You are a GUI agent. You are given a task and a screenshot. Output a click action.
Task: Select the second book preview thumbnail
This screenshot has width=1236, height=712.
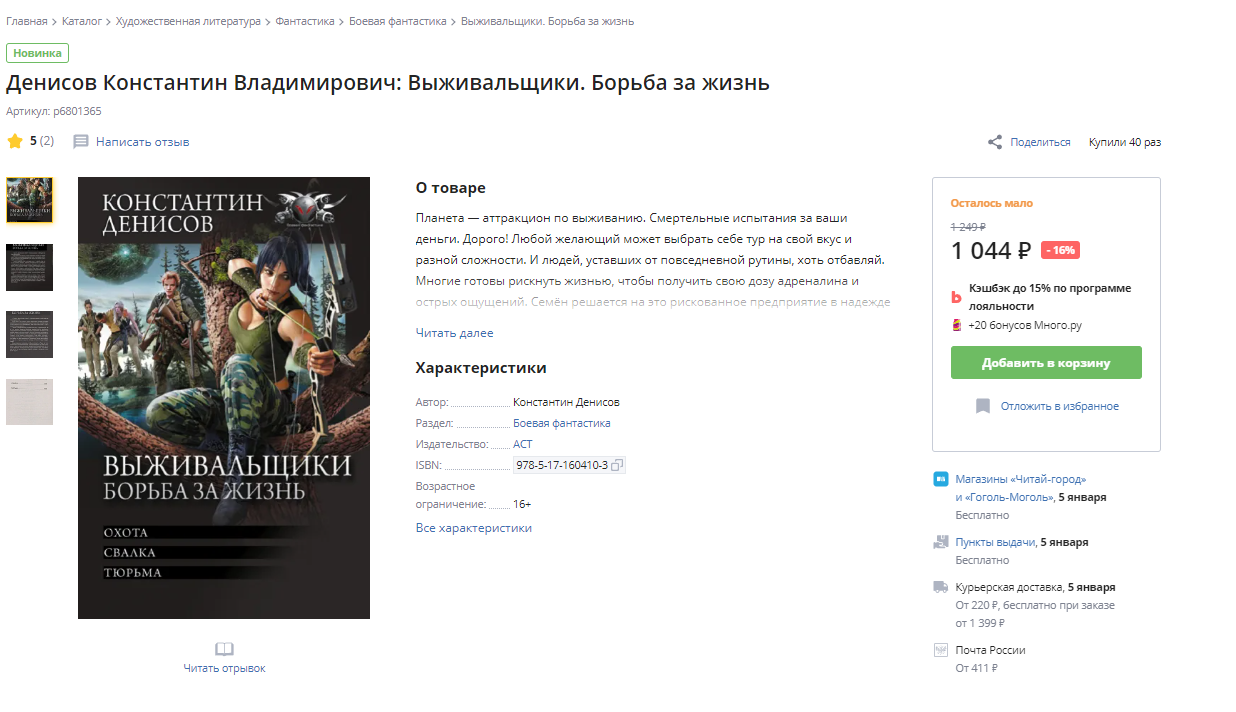29,268
